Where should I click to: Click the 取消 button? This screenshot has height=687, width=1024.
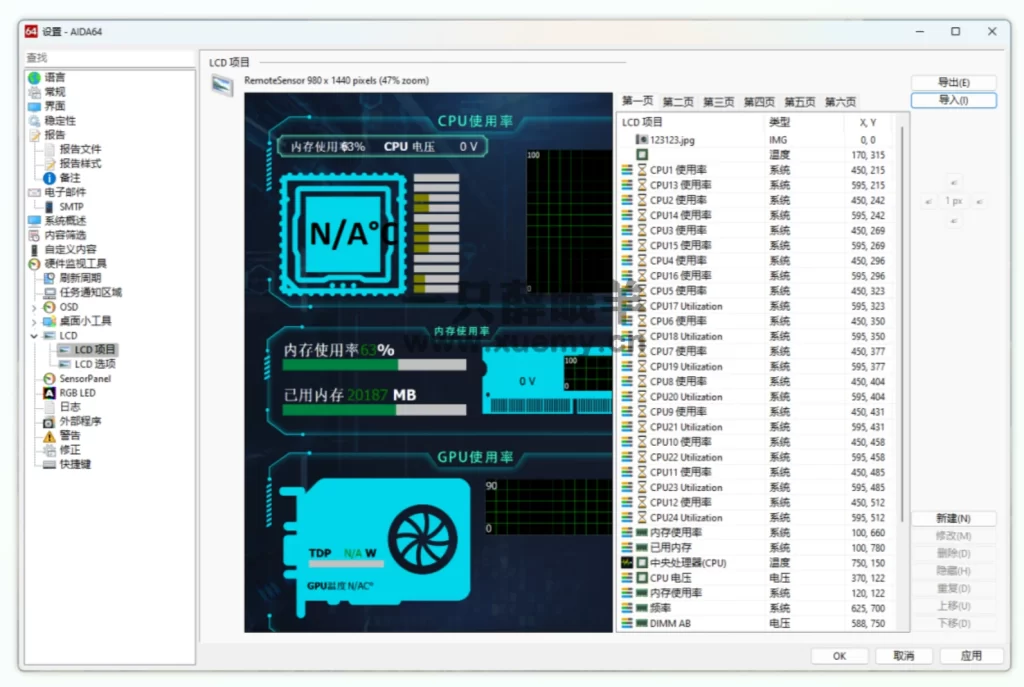(904, 656)
